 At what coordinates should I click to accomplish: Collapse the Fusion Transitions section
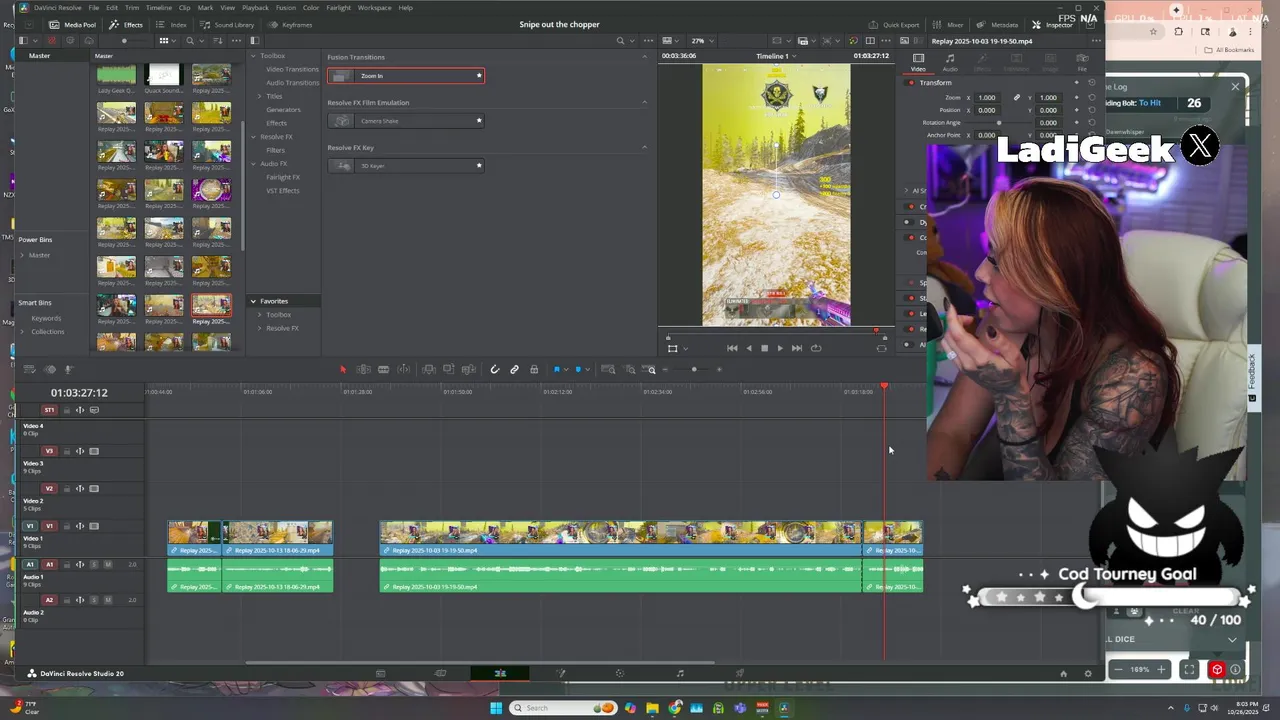644,57
